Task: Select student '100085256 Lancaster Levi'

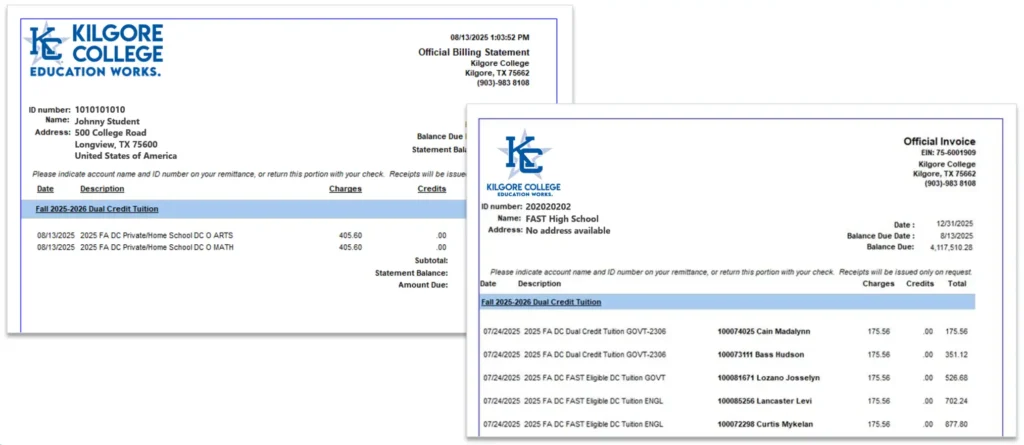Action: tap(765, 401)
